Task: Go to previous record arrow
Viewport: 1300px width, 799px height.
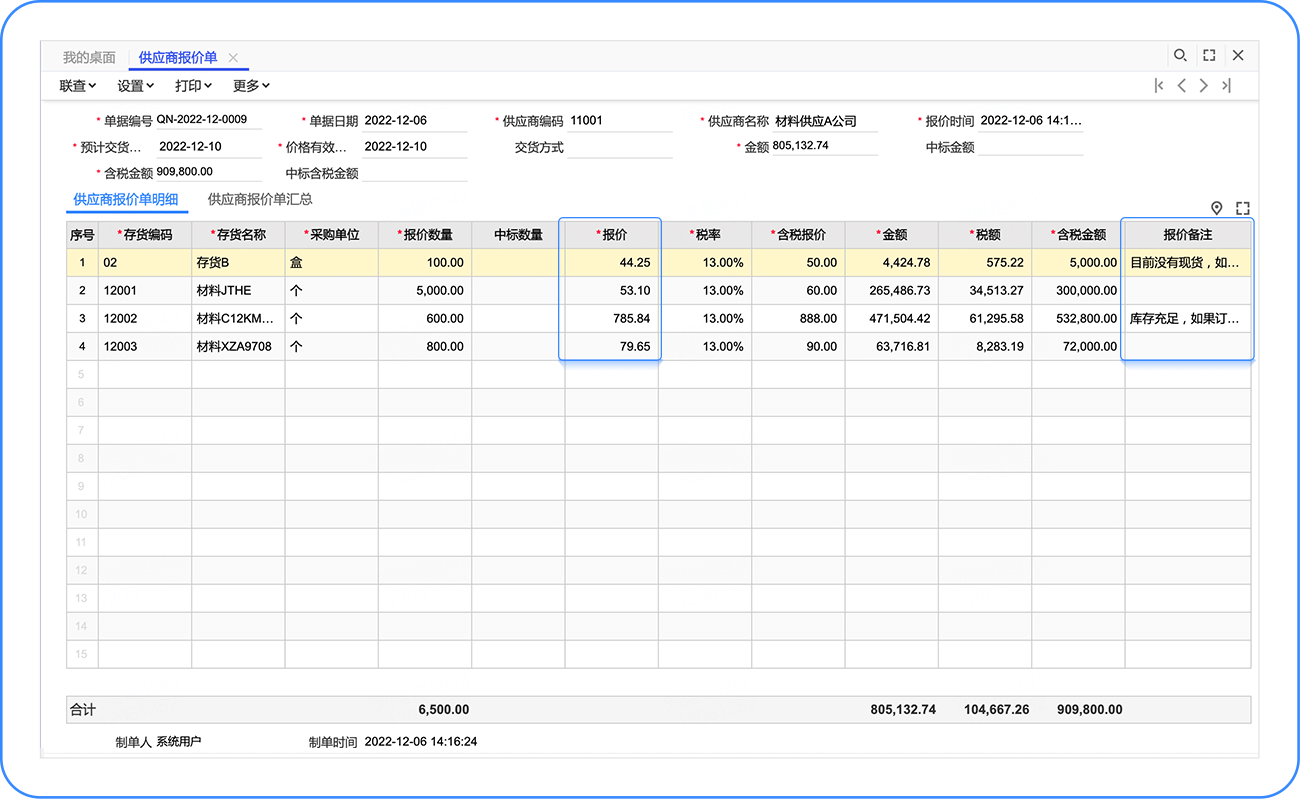Action: [x=1182, y=86]
